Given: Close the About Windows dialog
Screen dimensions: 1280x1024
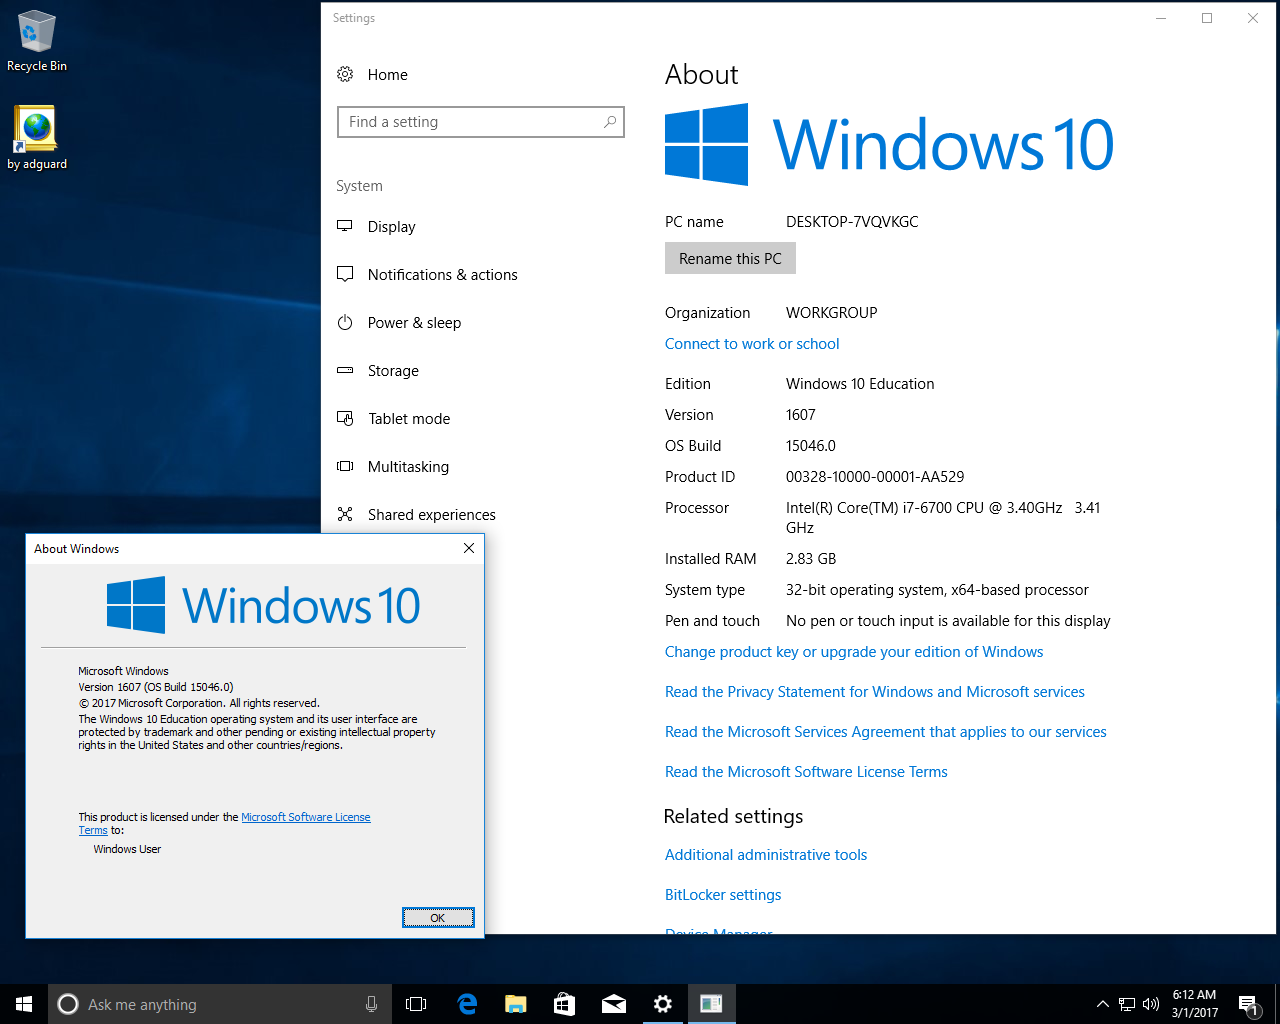Looking at the screenshot, I should [x=469, y=548].
